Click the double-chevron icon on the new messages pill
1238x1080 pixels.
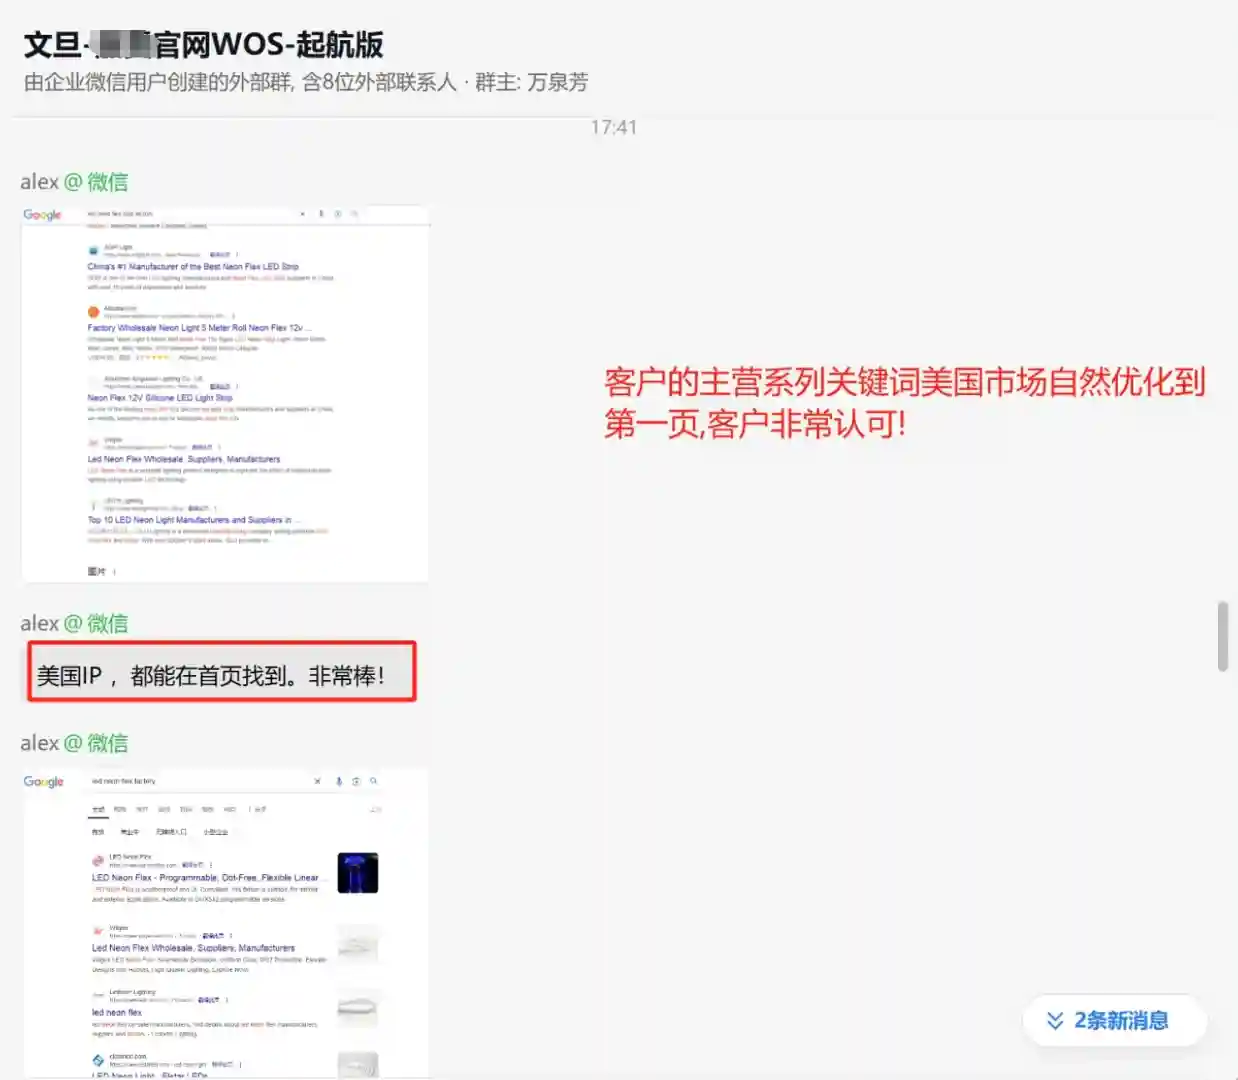click(x=1054, y=1021)
